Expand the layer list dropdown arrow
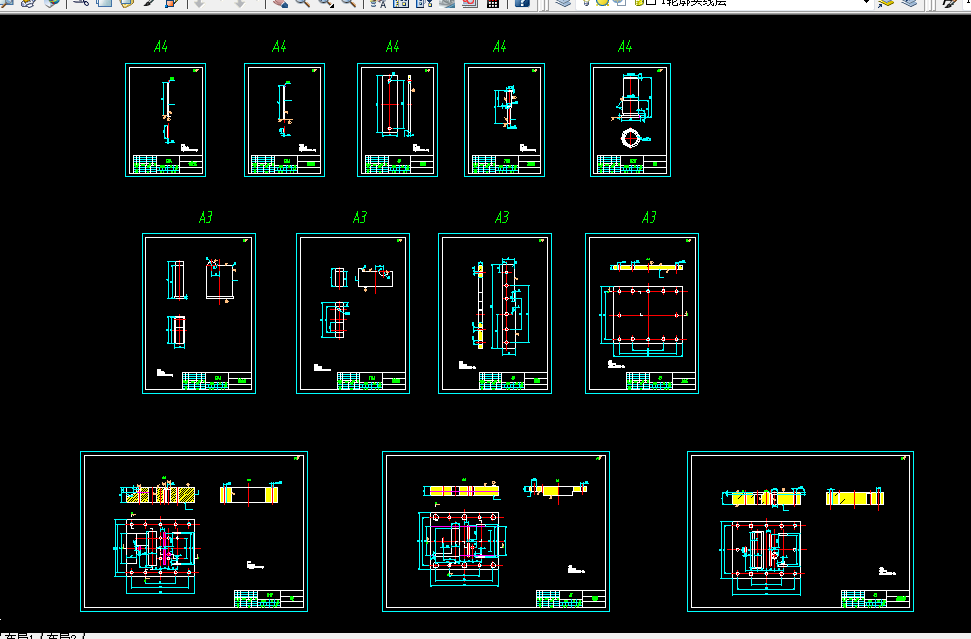This screenshot has width=971, height=639. point(866,2)
